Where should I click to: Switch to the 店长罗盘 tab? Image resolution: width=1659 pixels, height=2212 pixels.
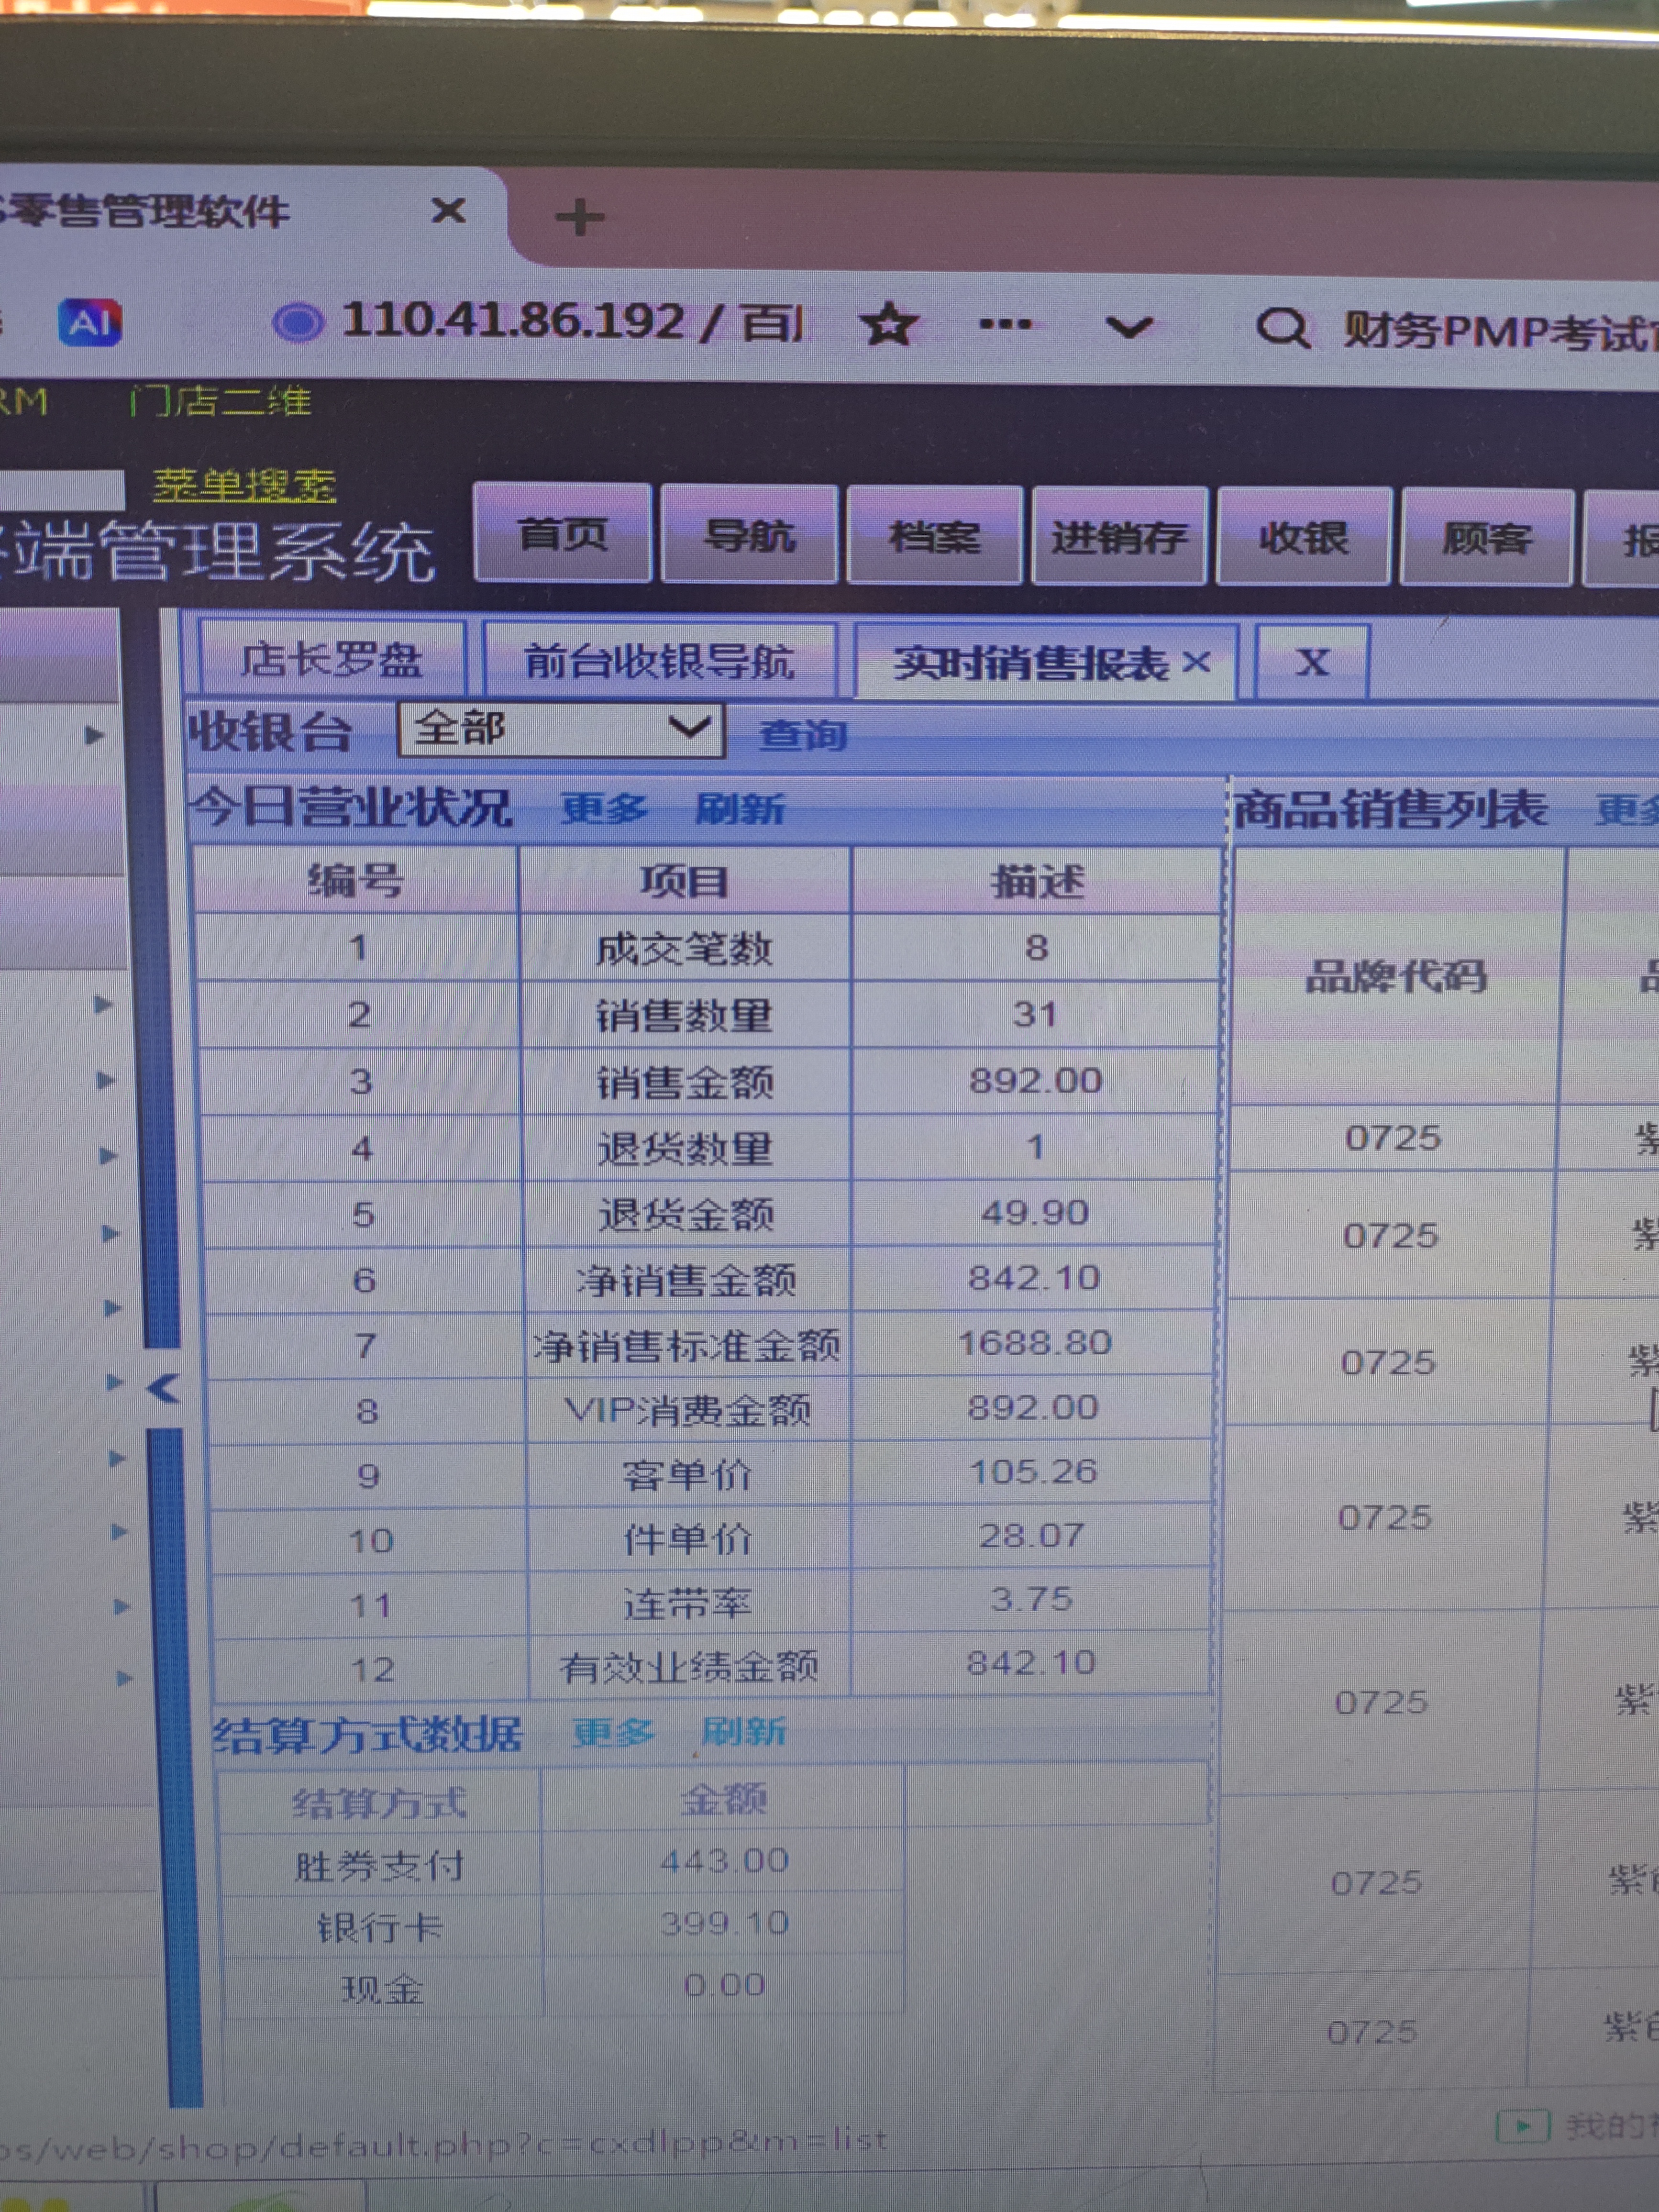pos(331,659)
